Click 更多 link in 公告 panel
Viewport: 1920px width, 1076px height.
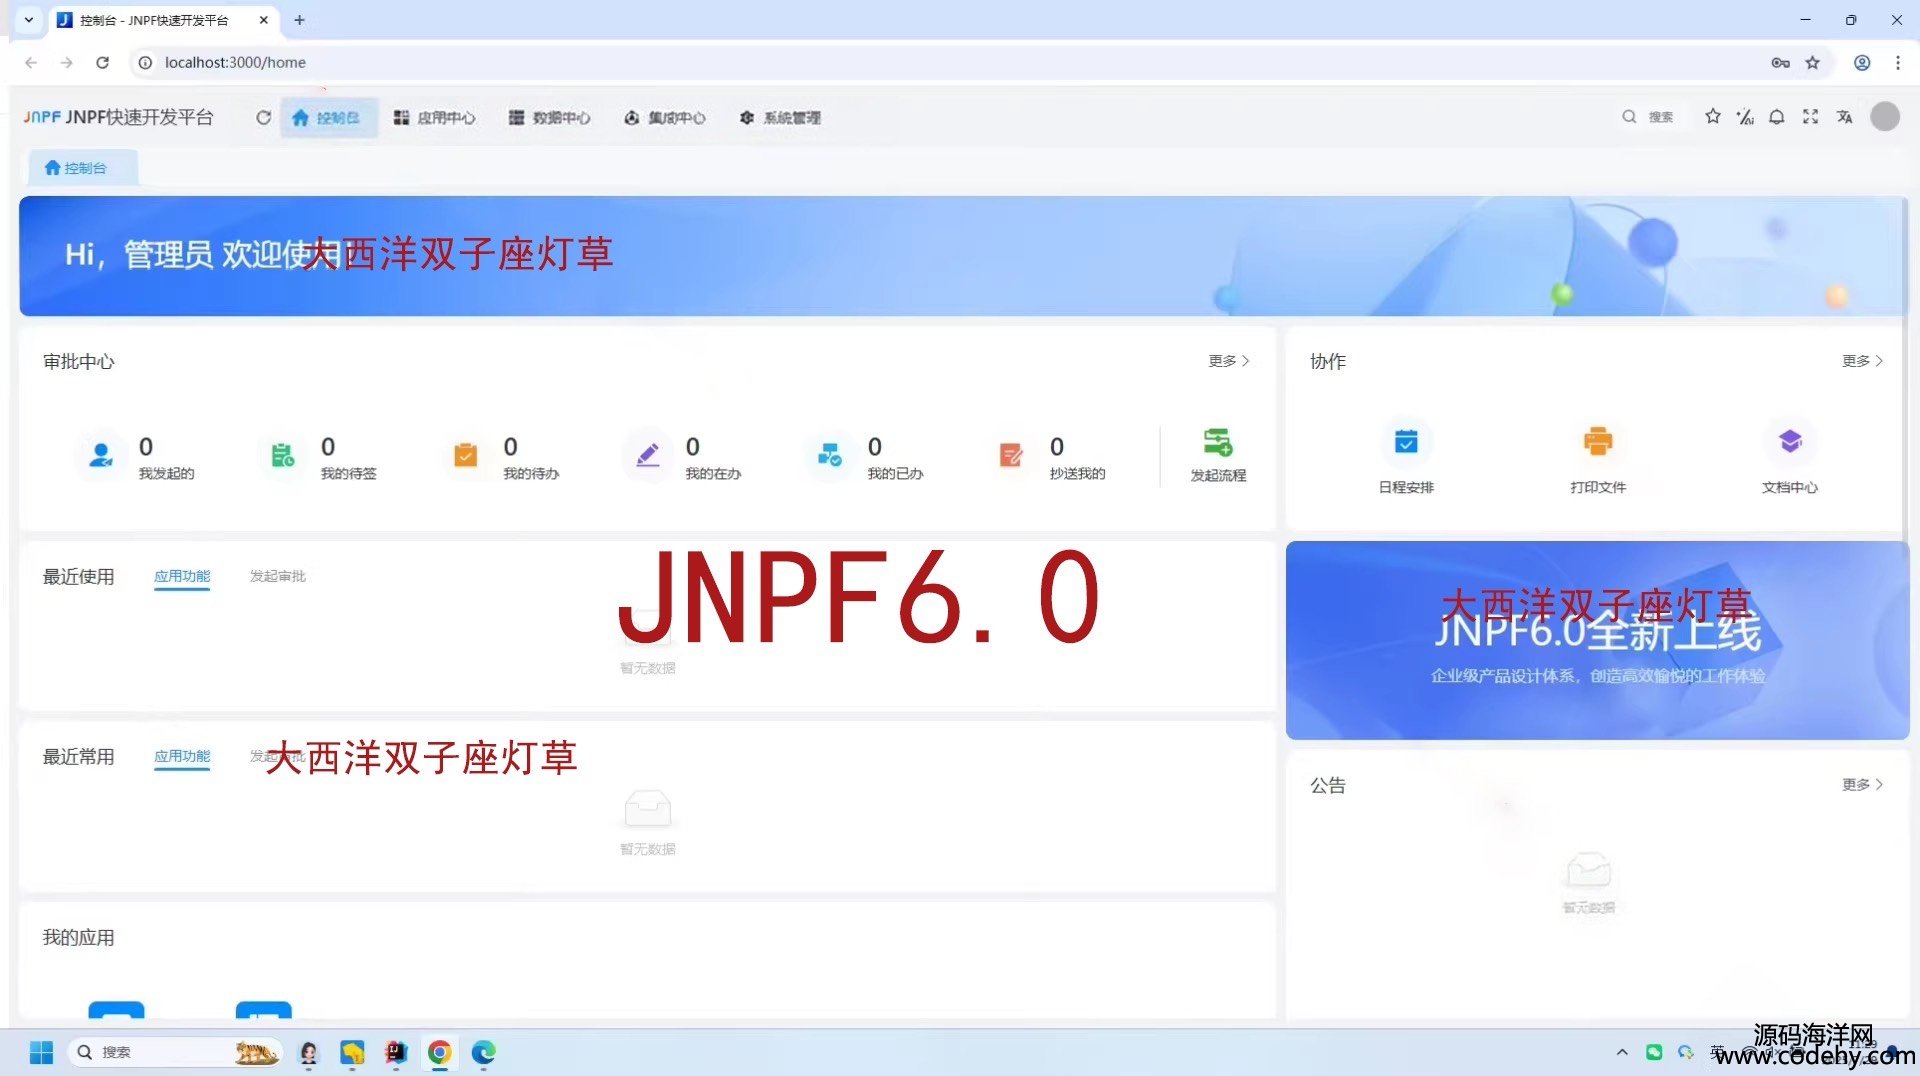pyautogui.click(x=1863, y=785)
